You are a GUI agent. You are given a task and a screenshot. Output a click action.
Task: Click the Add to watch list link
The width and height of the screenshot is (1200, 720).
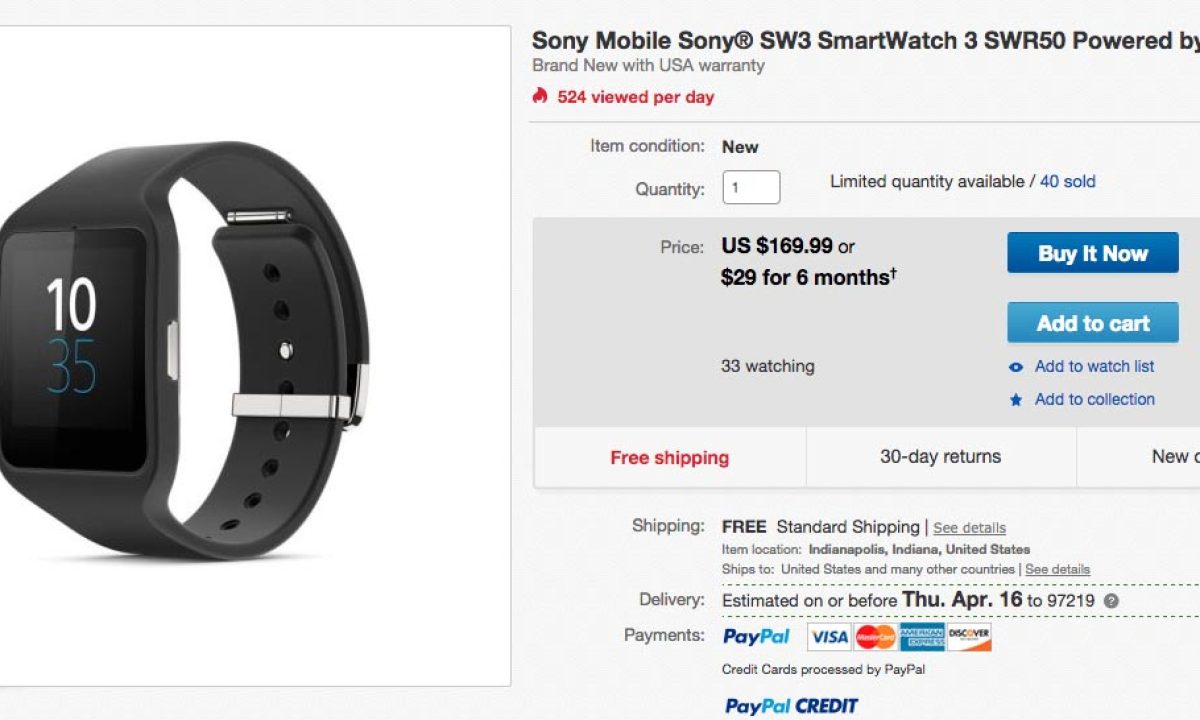(x=1094, y=366)
